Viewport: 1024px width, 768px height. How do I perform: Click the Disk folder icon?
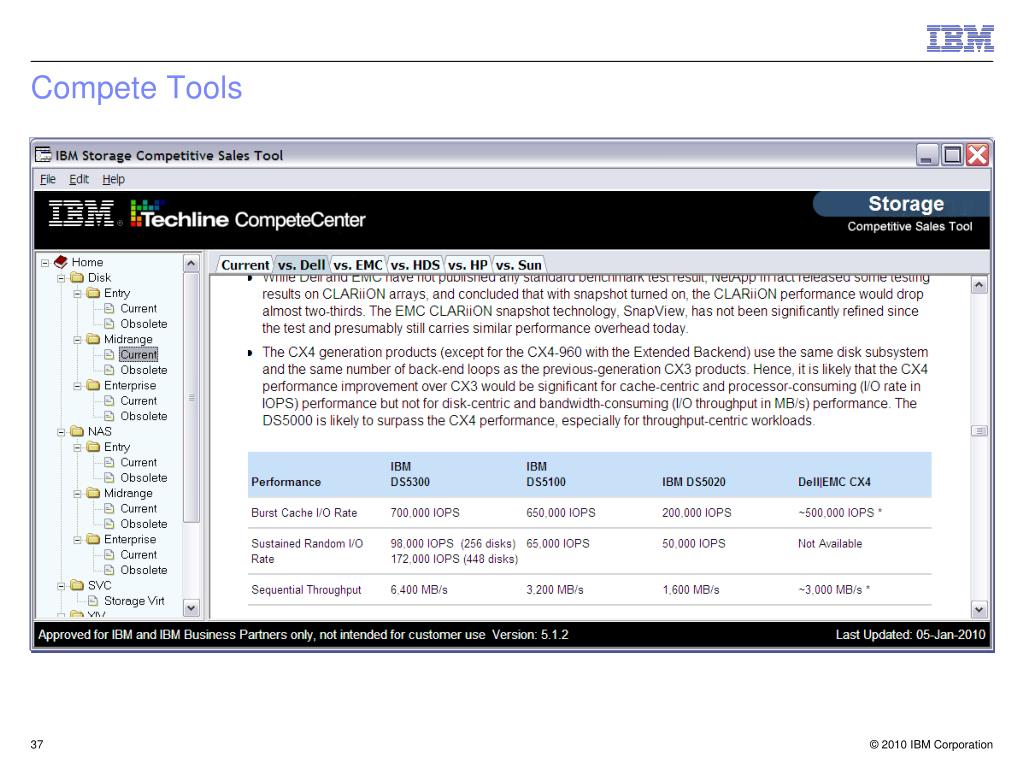[x=77, y=278]
